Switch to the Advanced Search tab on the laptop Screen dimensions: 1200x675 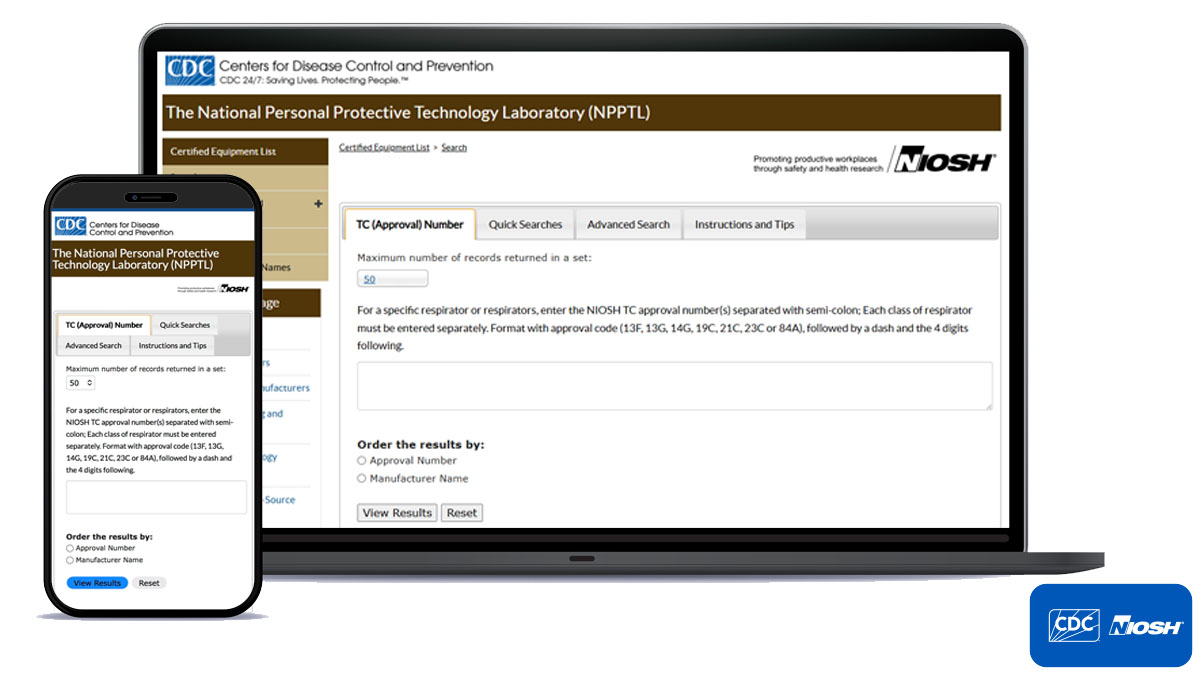(629, 224)
